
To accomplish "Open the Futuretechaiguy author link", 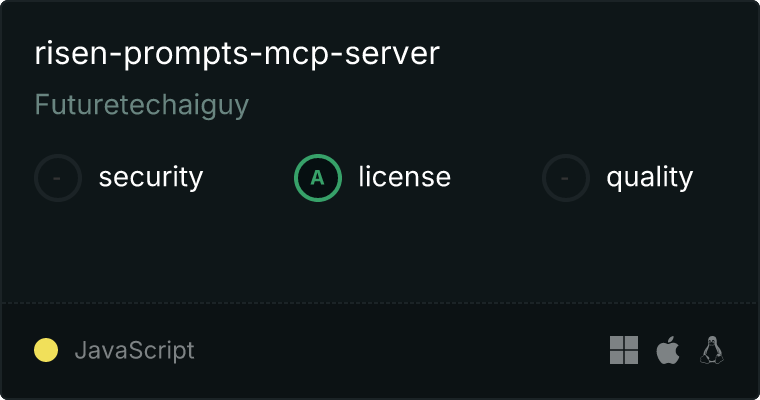I will [142, 105].
